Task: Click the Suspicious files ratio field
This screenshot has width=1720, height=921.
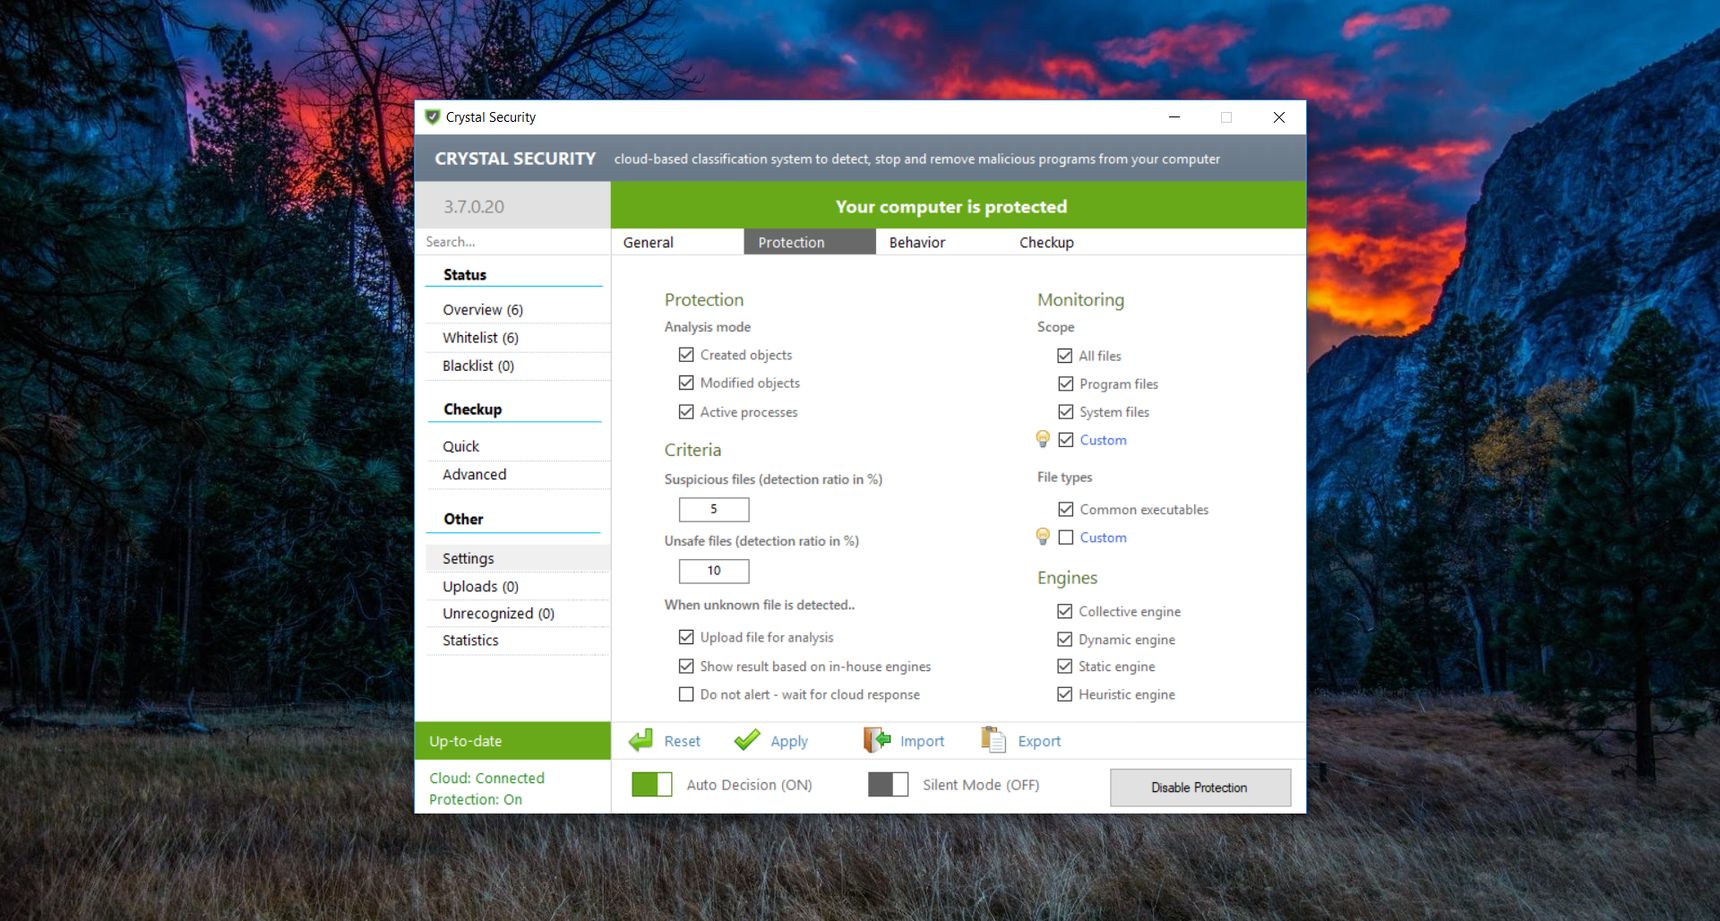Action: point(714,509)
